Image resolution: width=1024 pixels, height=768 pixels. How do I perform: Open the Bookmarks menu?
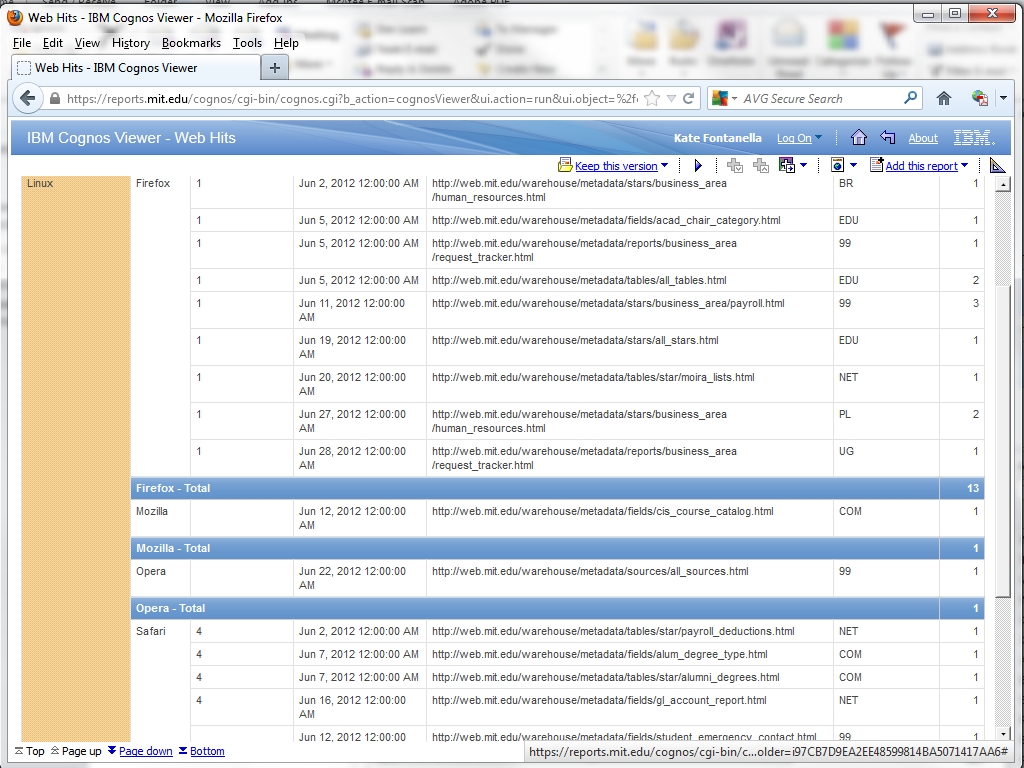191,43
